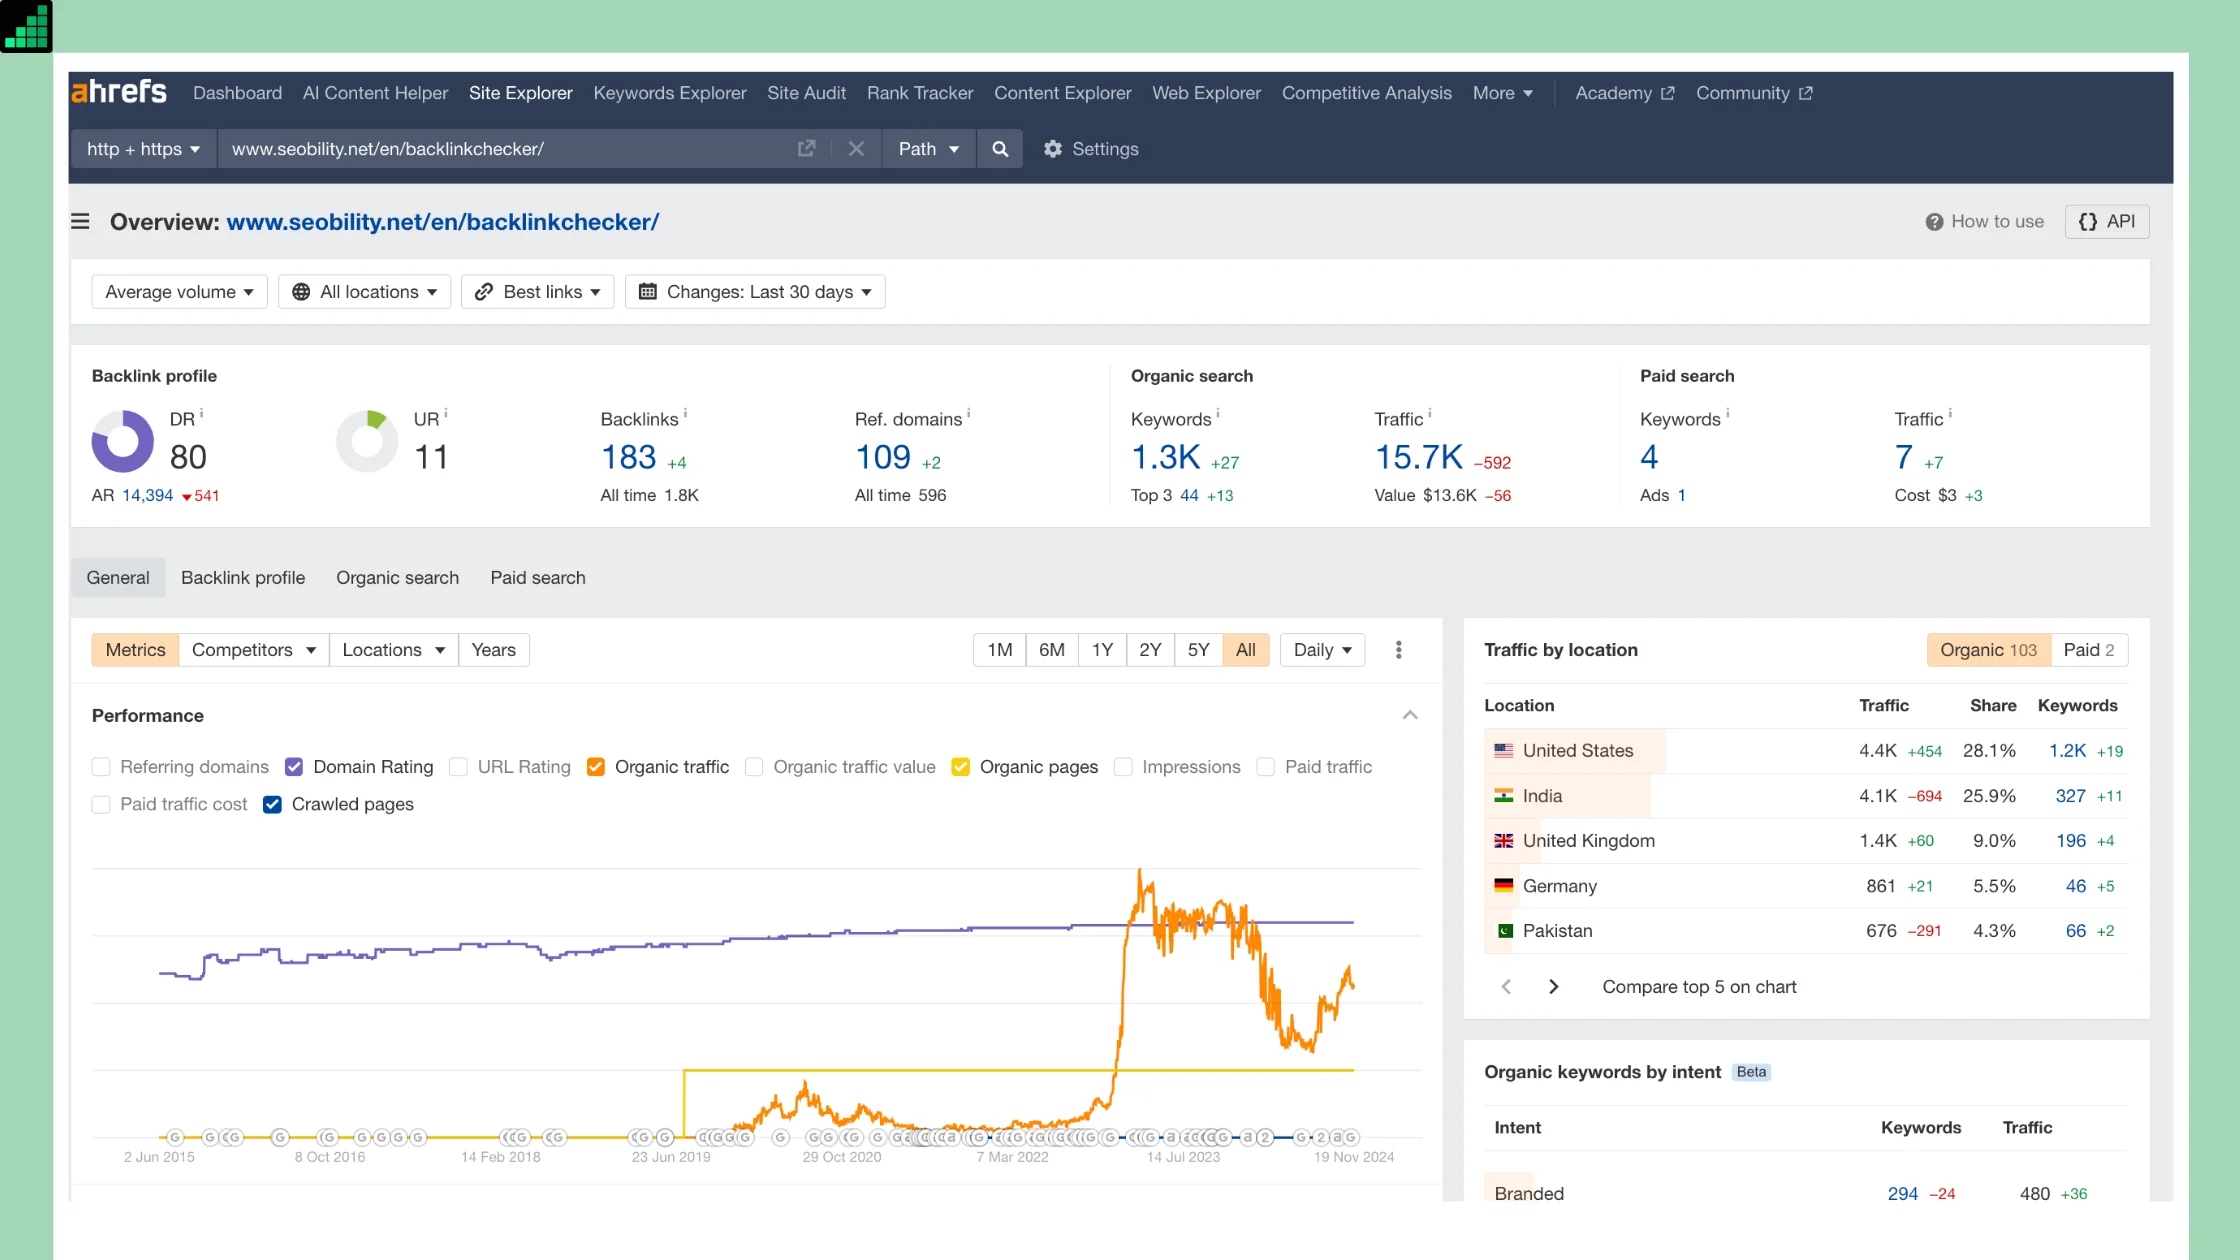Open the http + https protocol dropdown
This screenshot has height=1260, width=2240.
coord(143,149)
